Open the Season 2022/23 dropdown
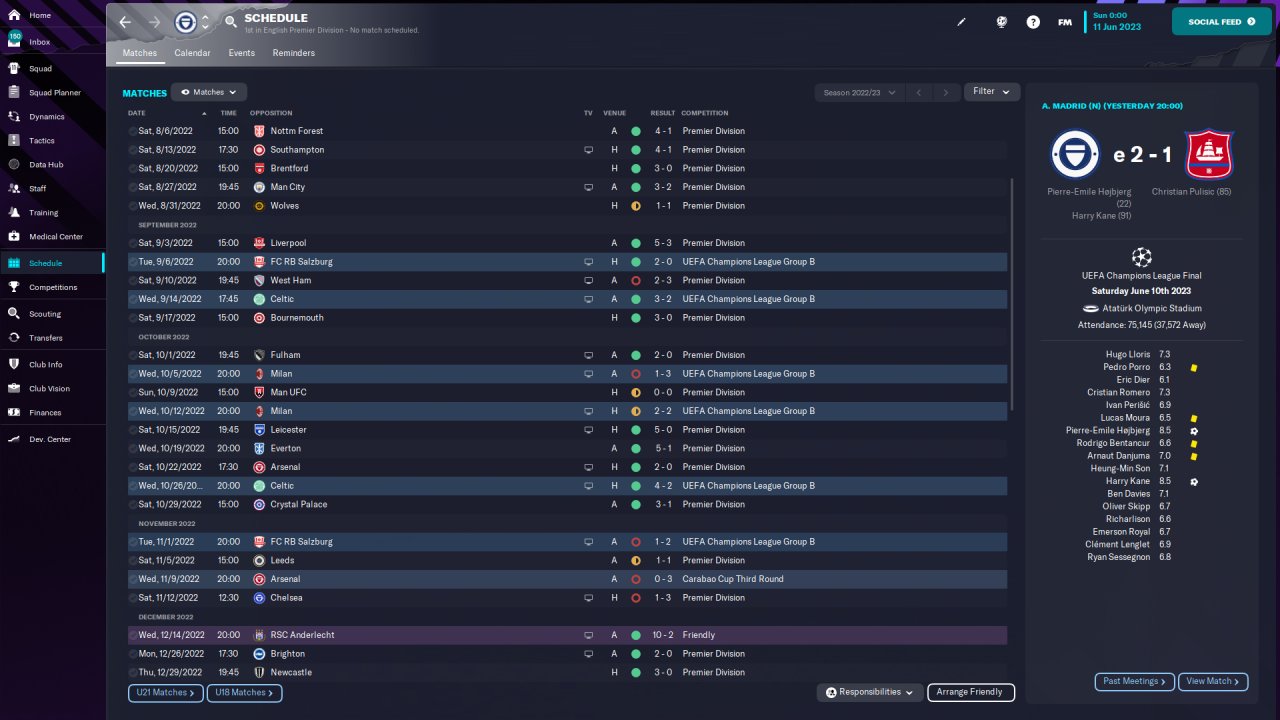 [x=860, y=92]
